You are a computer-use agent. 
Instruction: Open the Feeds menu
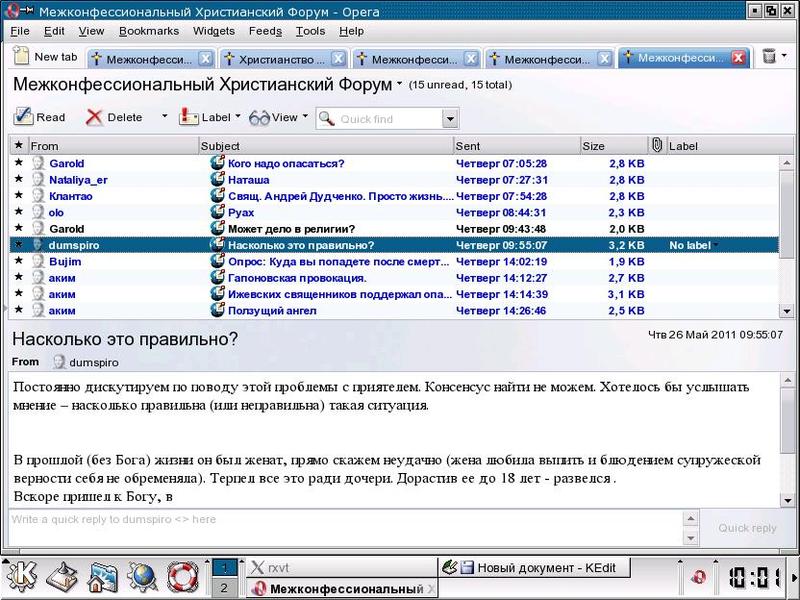coord(265,31)
